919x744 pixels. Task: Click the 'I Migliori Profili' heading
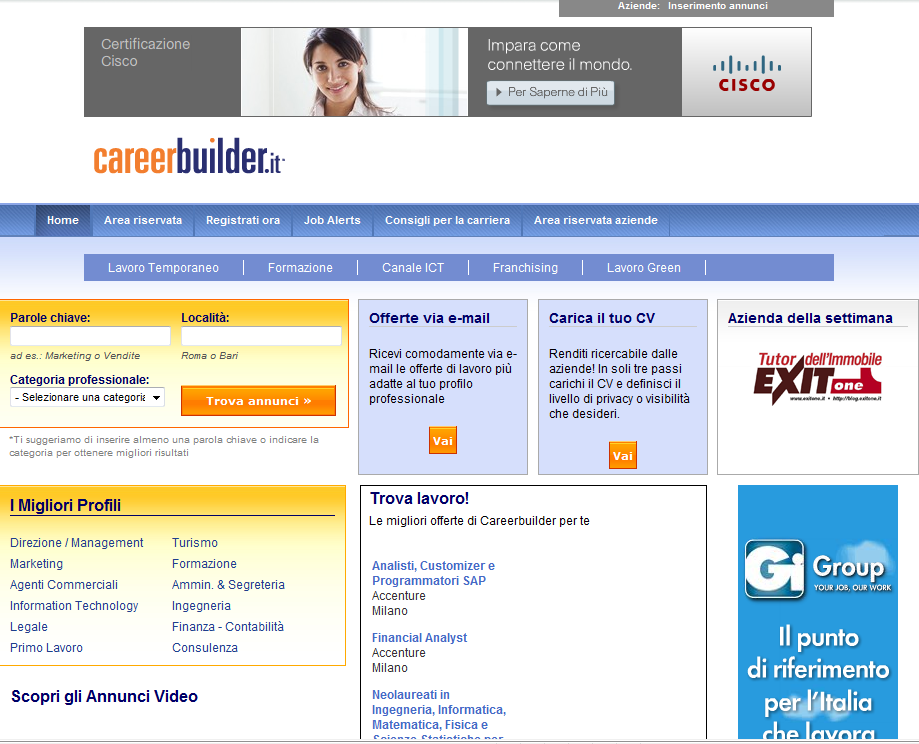[x=65, y=505]
